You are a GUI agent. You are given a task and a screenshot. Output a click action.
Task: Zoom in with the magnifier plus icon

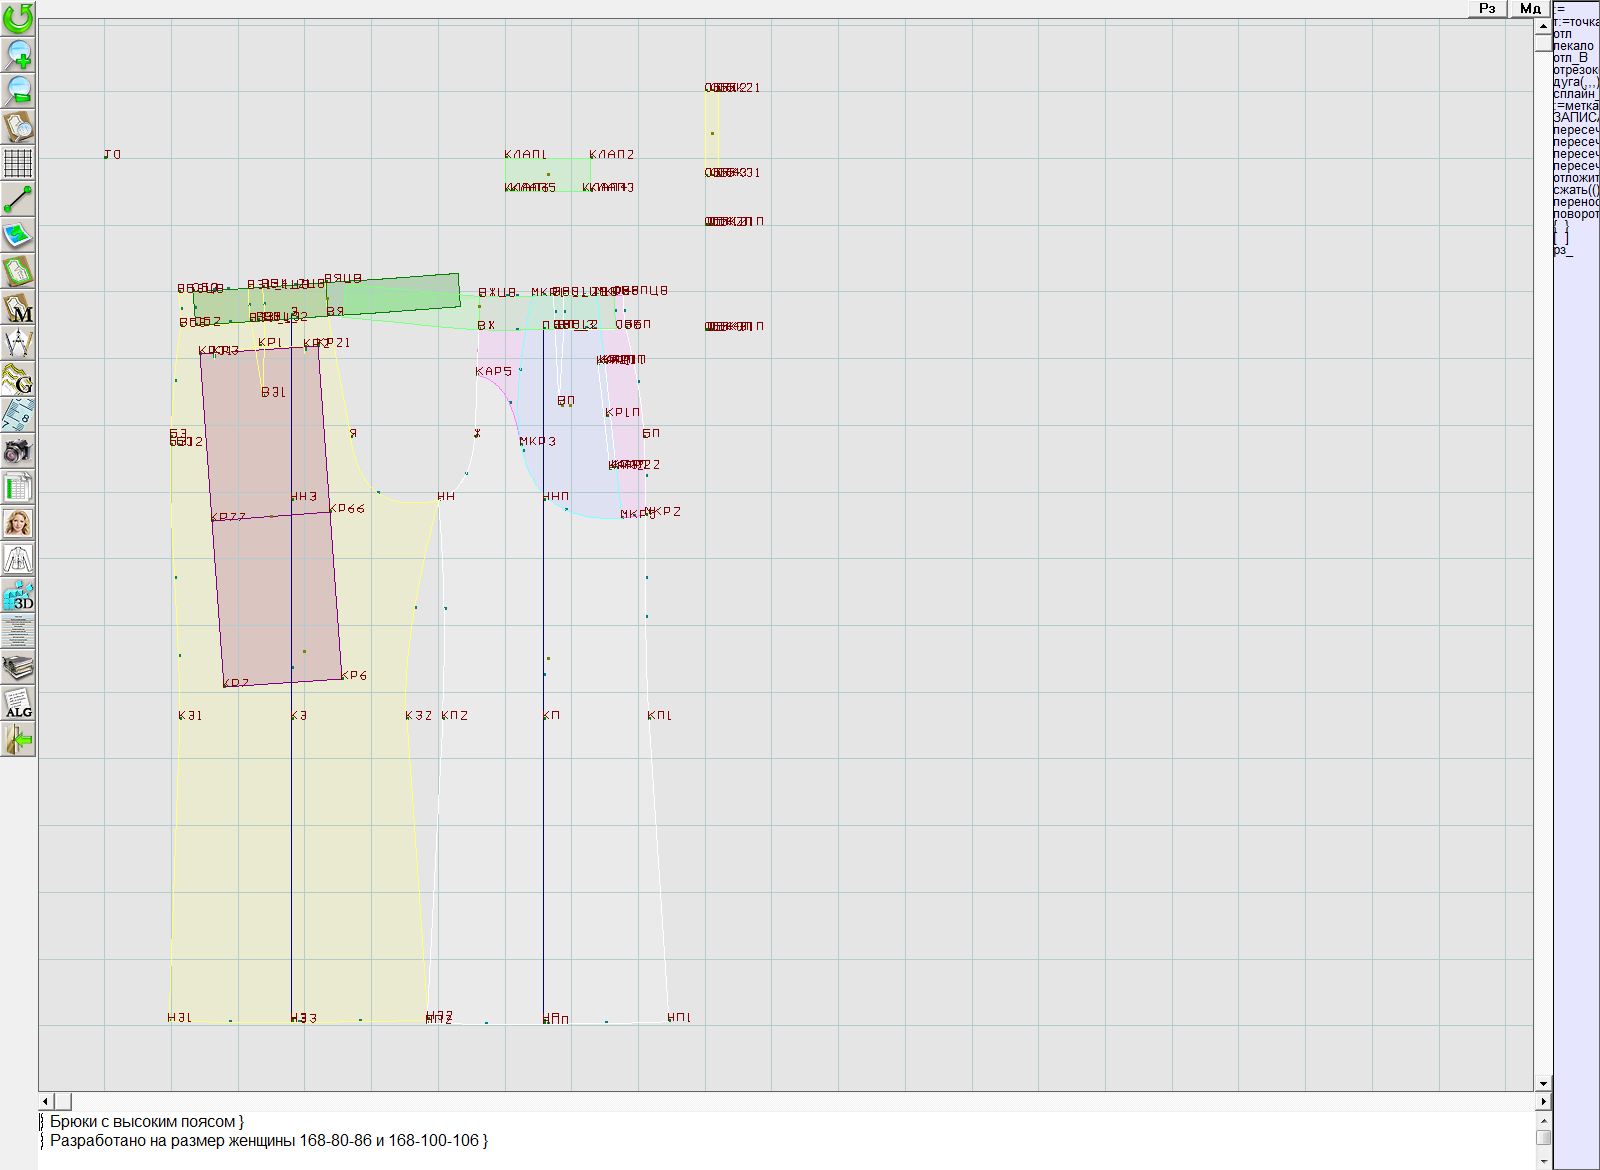pyautogui.click(x=18, y=54)
